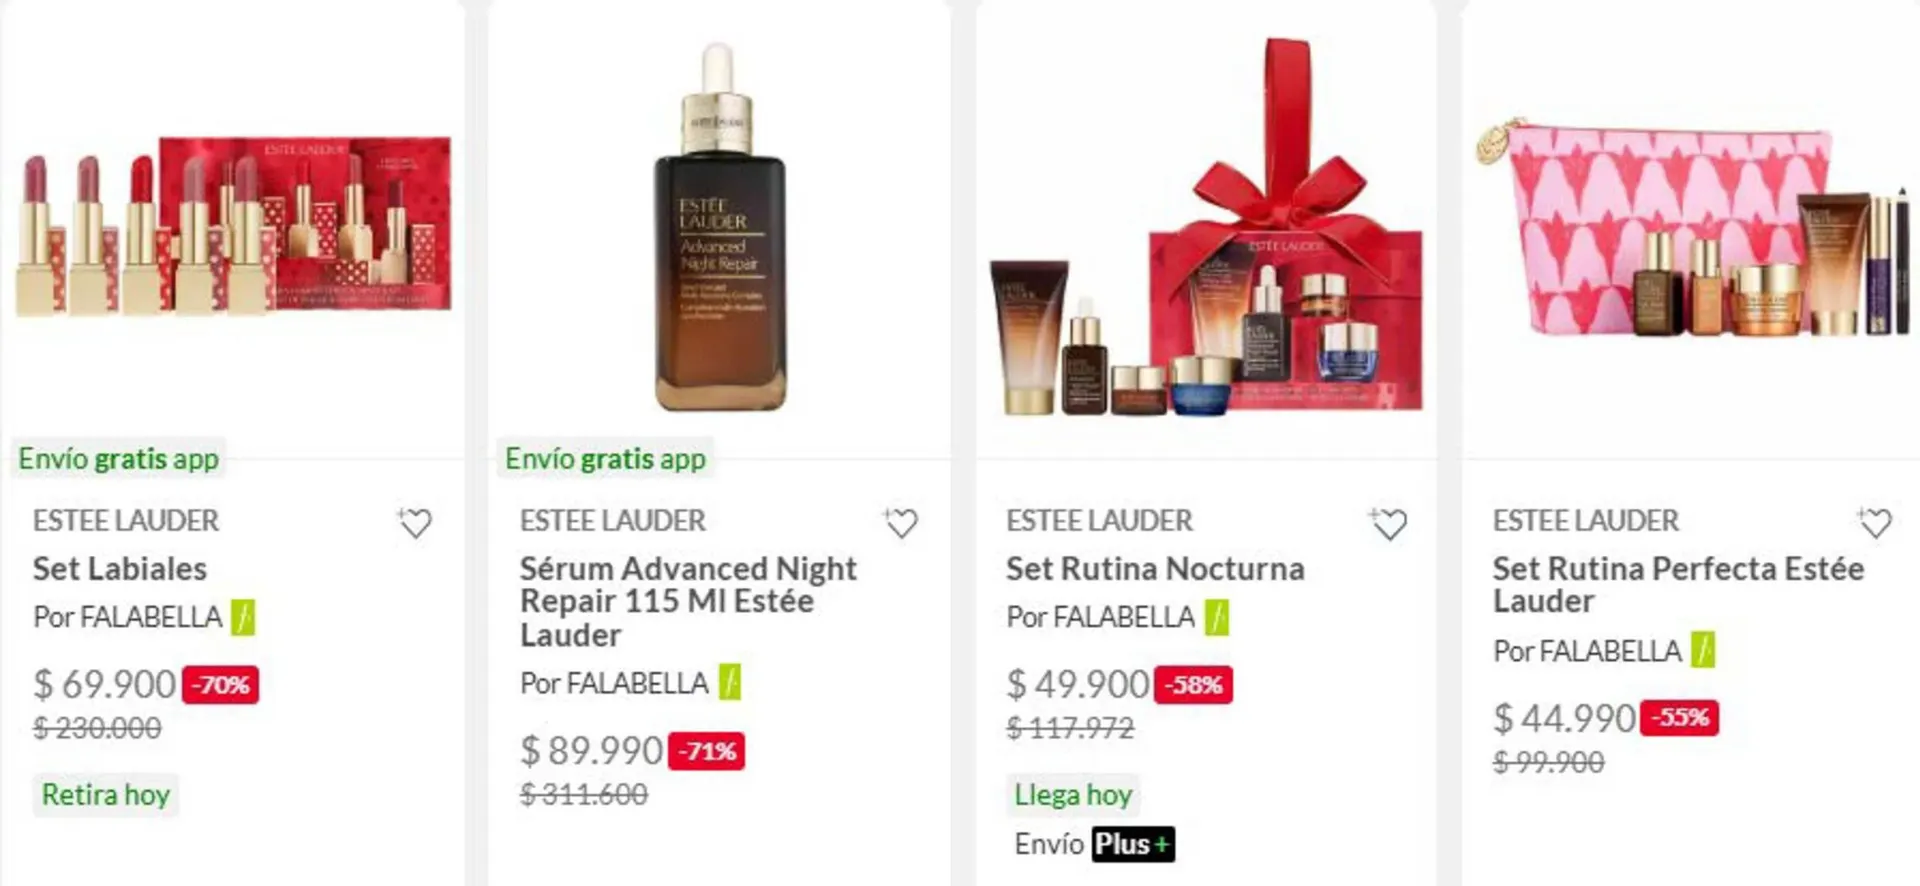The width and height of the screenshot is (1920, 886).
Task: Favorite the Sérum Advanced Night Repair heart
Action: tap(900, 523)
